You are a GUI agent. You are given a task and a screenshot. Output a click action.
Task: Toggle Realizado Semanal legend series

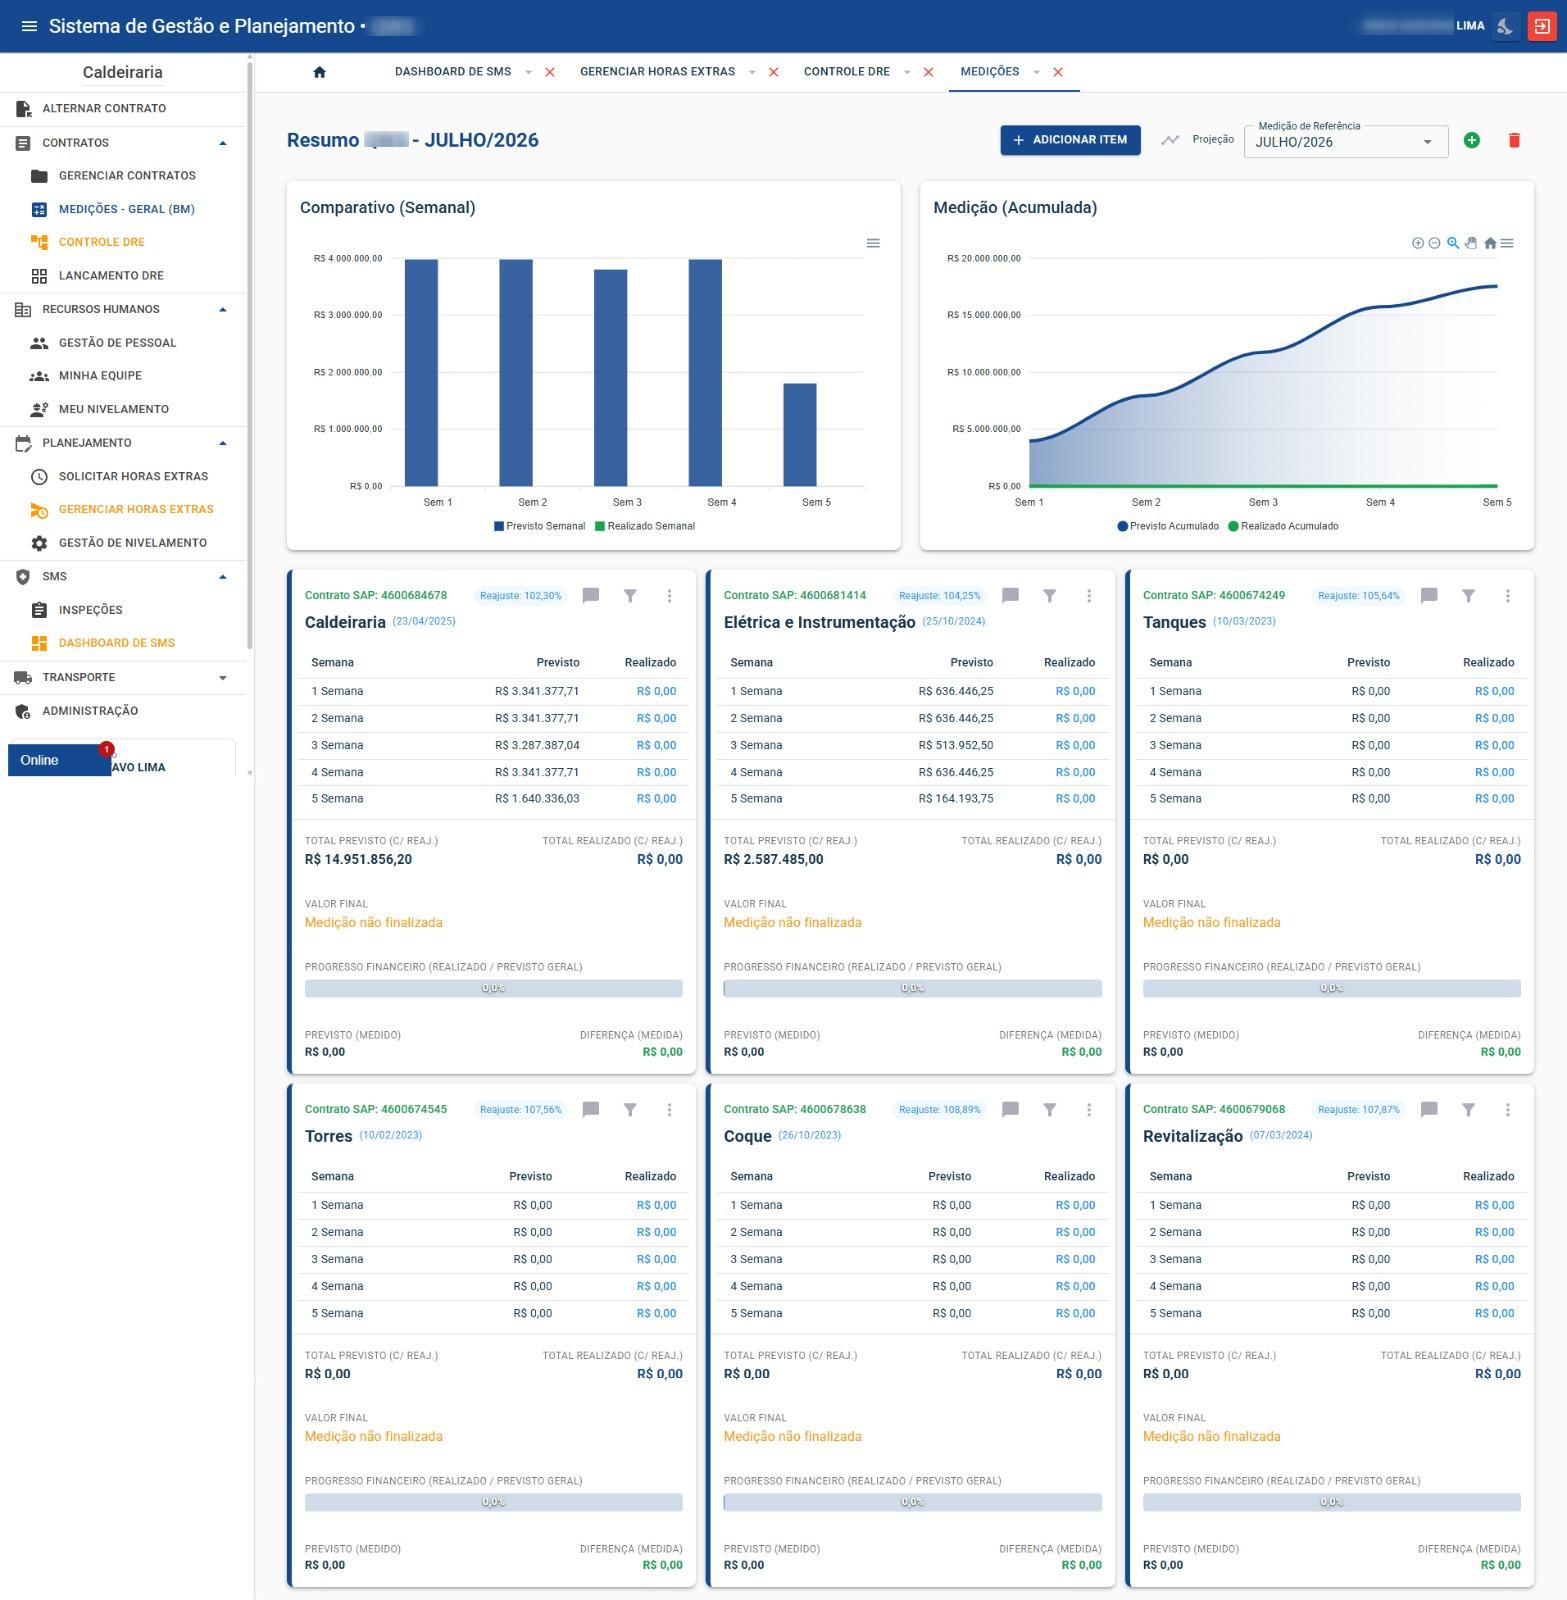(x=645, y=526)
